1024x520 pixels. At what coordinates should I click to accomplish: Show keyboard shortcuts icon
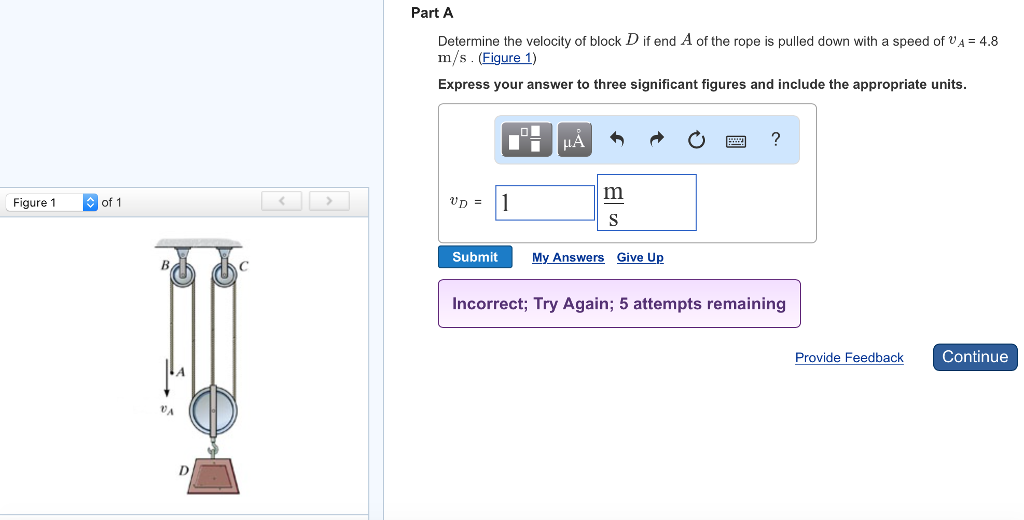(736, 141)
